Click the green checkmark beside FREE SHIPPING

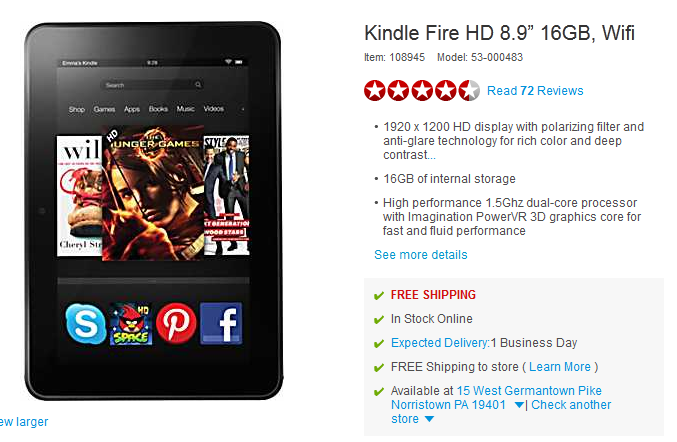point(379,295)
